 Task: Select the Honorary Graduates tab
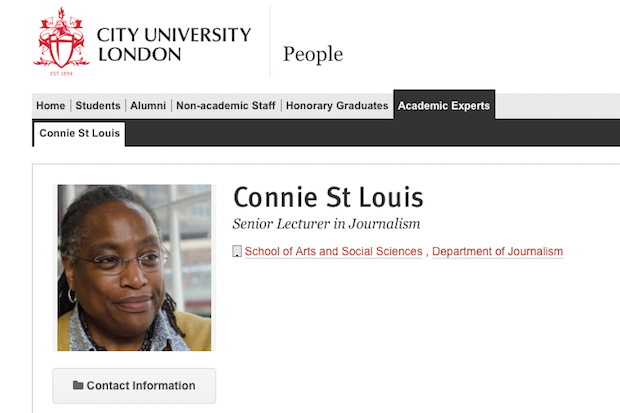tap(337, 106)
